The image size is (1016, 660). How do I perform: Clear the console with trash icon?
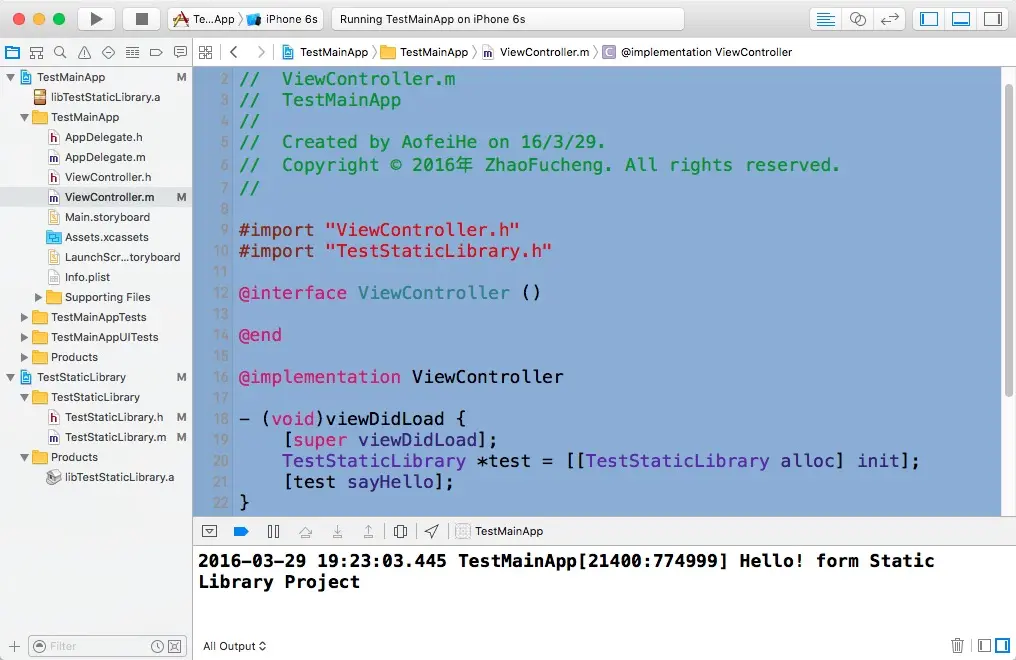[x=957, y=646]
